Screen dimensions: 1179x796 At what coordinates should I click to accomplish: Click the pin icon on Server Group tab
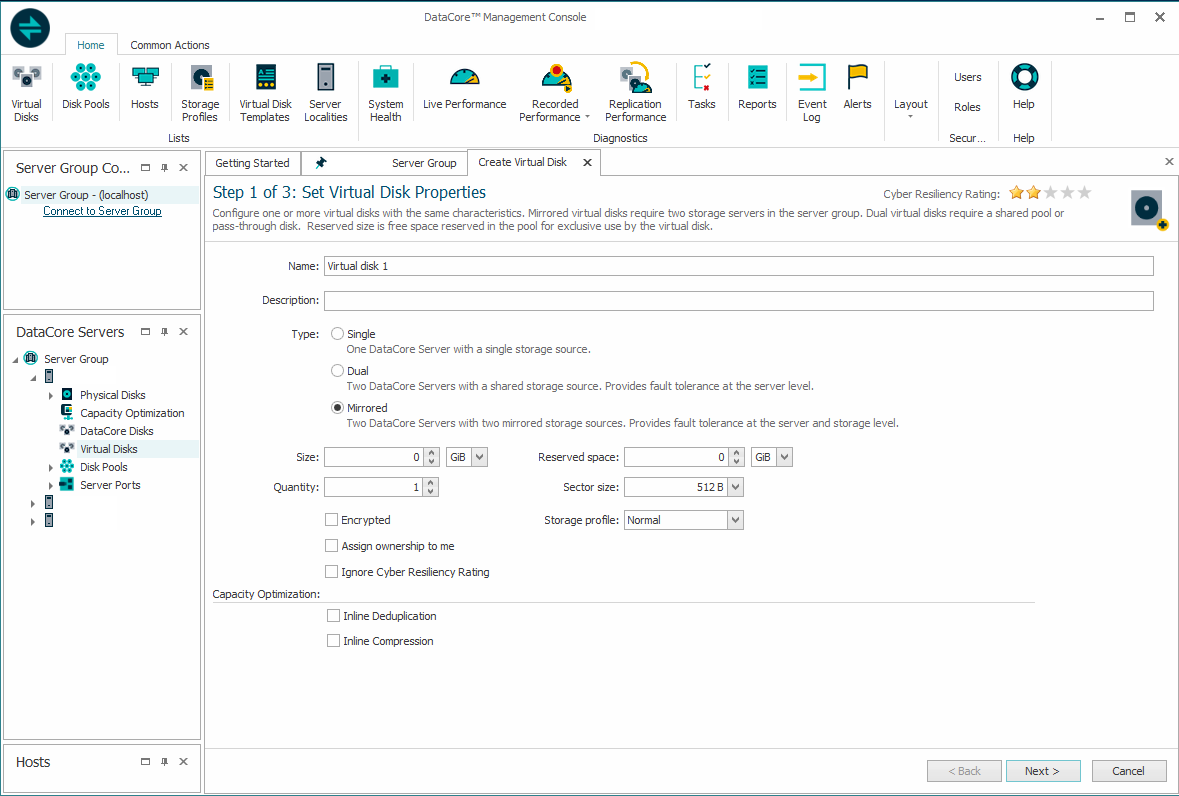pos(321,162)
